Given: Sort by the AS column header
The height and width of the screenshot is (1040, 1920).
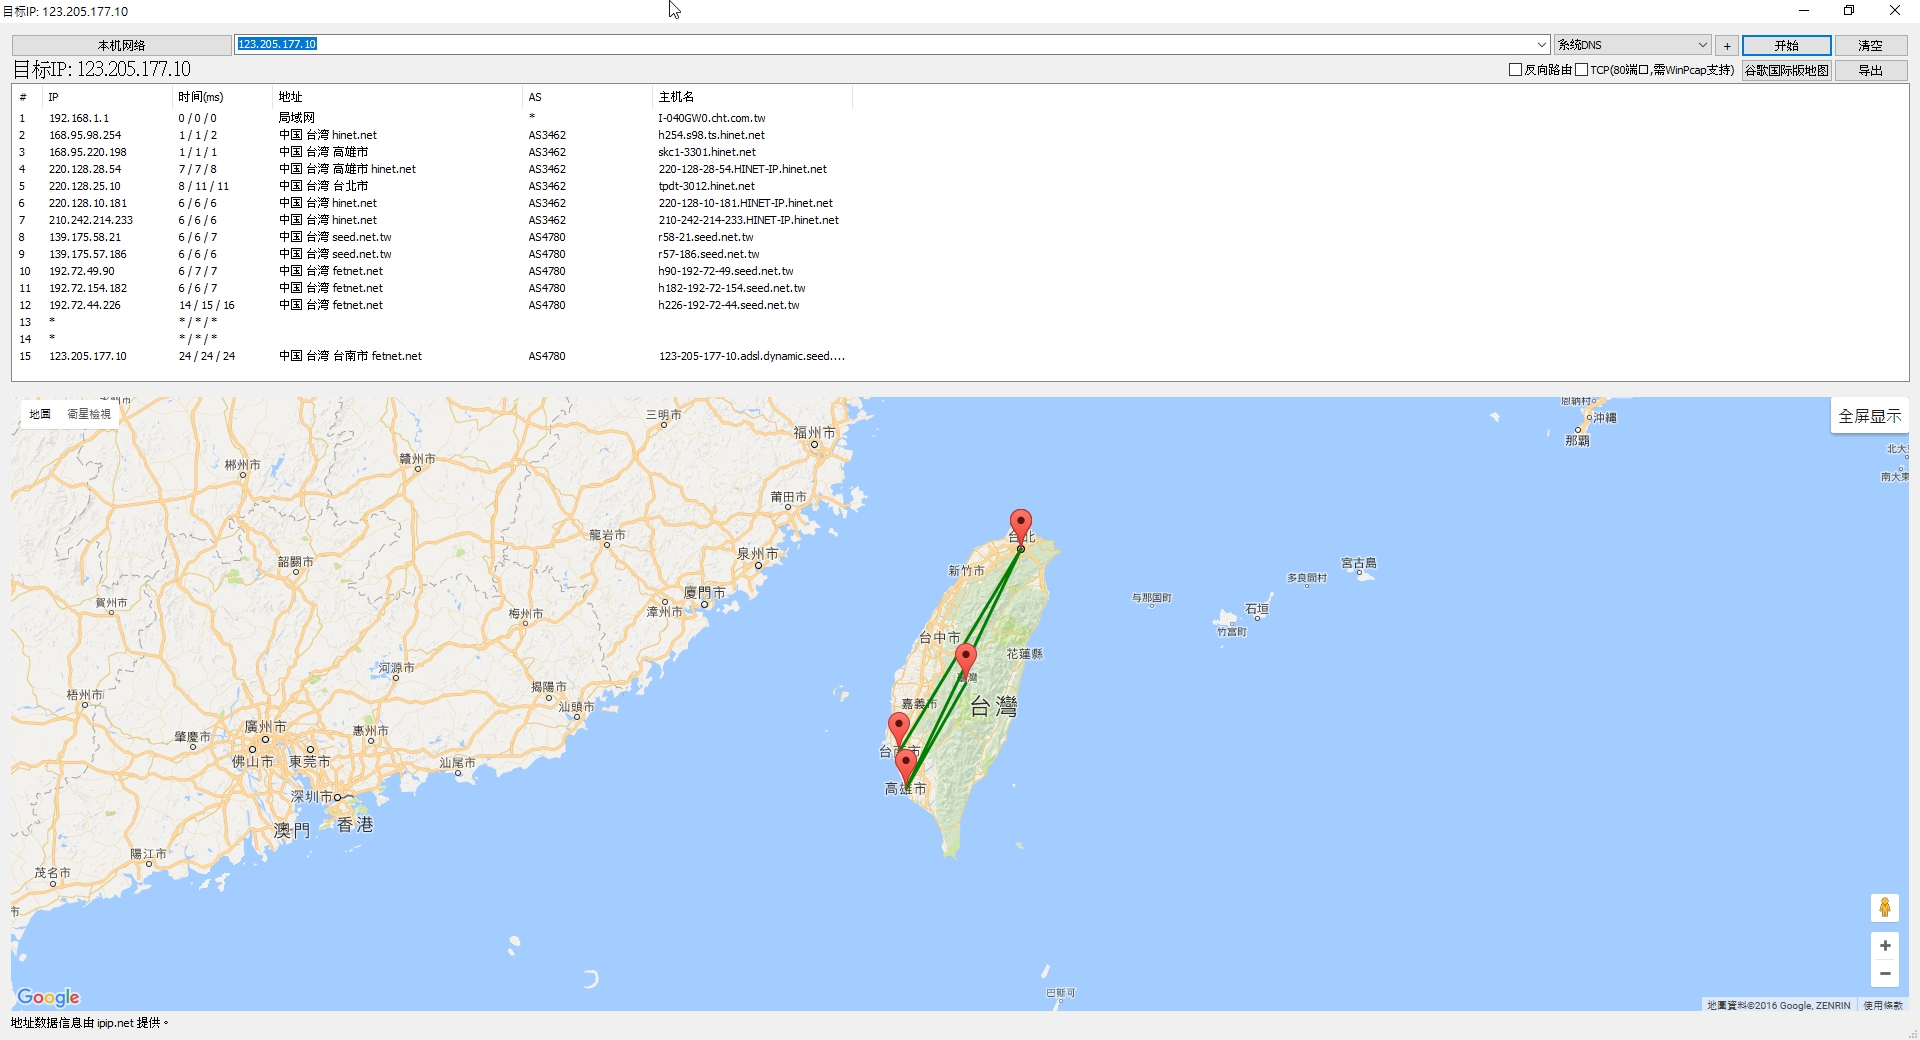Looking at the screenshot, I should tap(588, 97).
